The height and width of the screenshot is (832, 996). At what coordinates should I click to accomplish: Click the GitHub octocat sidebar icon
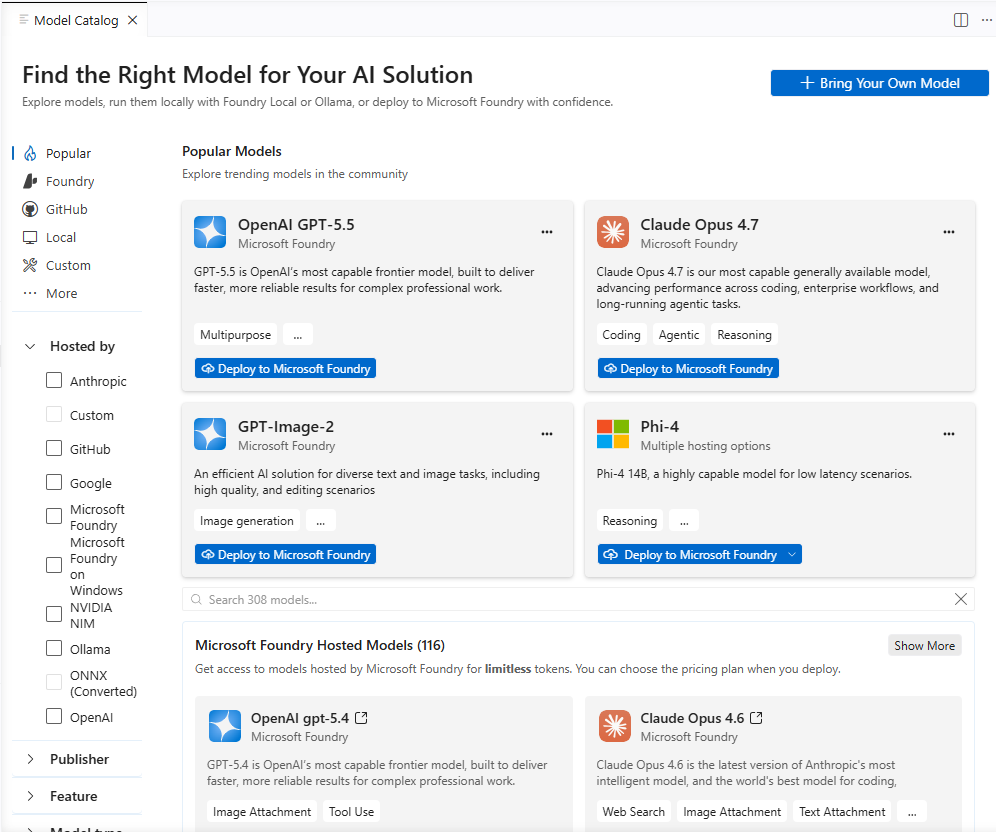[30, 209]
